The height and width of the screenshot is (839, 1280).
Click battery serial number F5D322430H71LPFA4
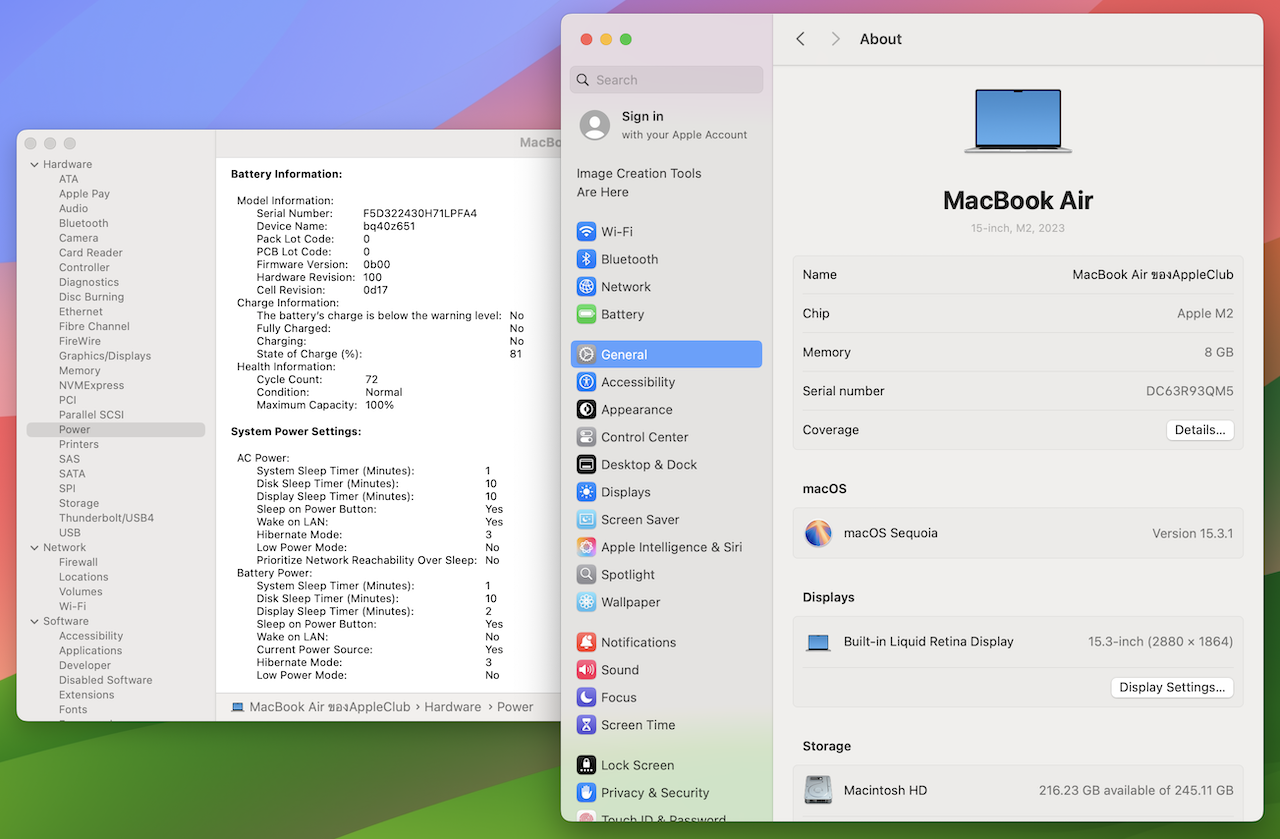(x=420, y=214)
